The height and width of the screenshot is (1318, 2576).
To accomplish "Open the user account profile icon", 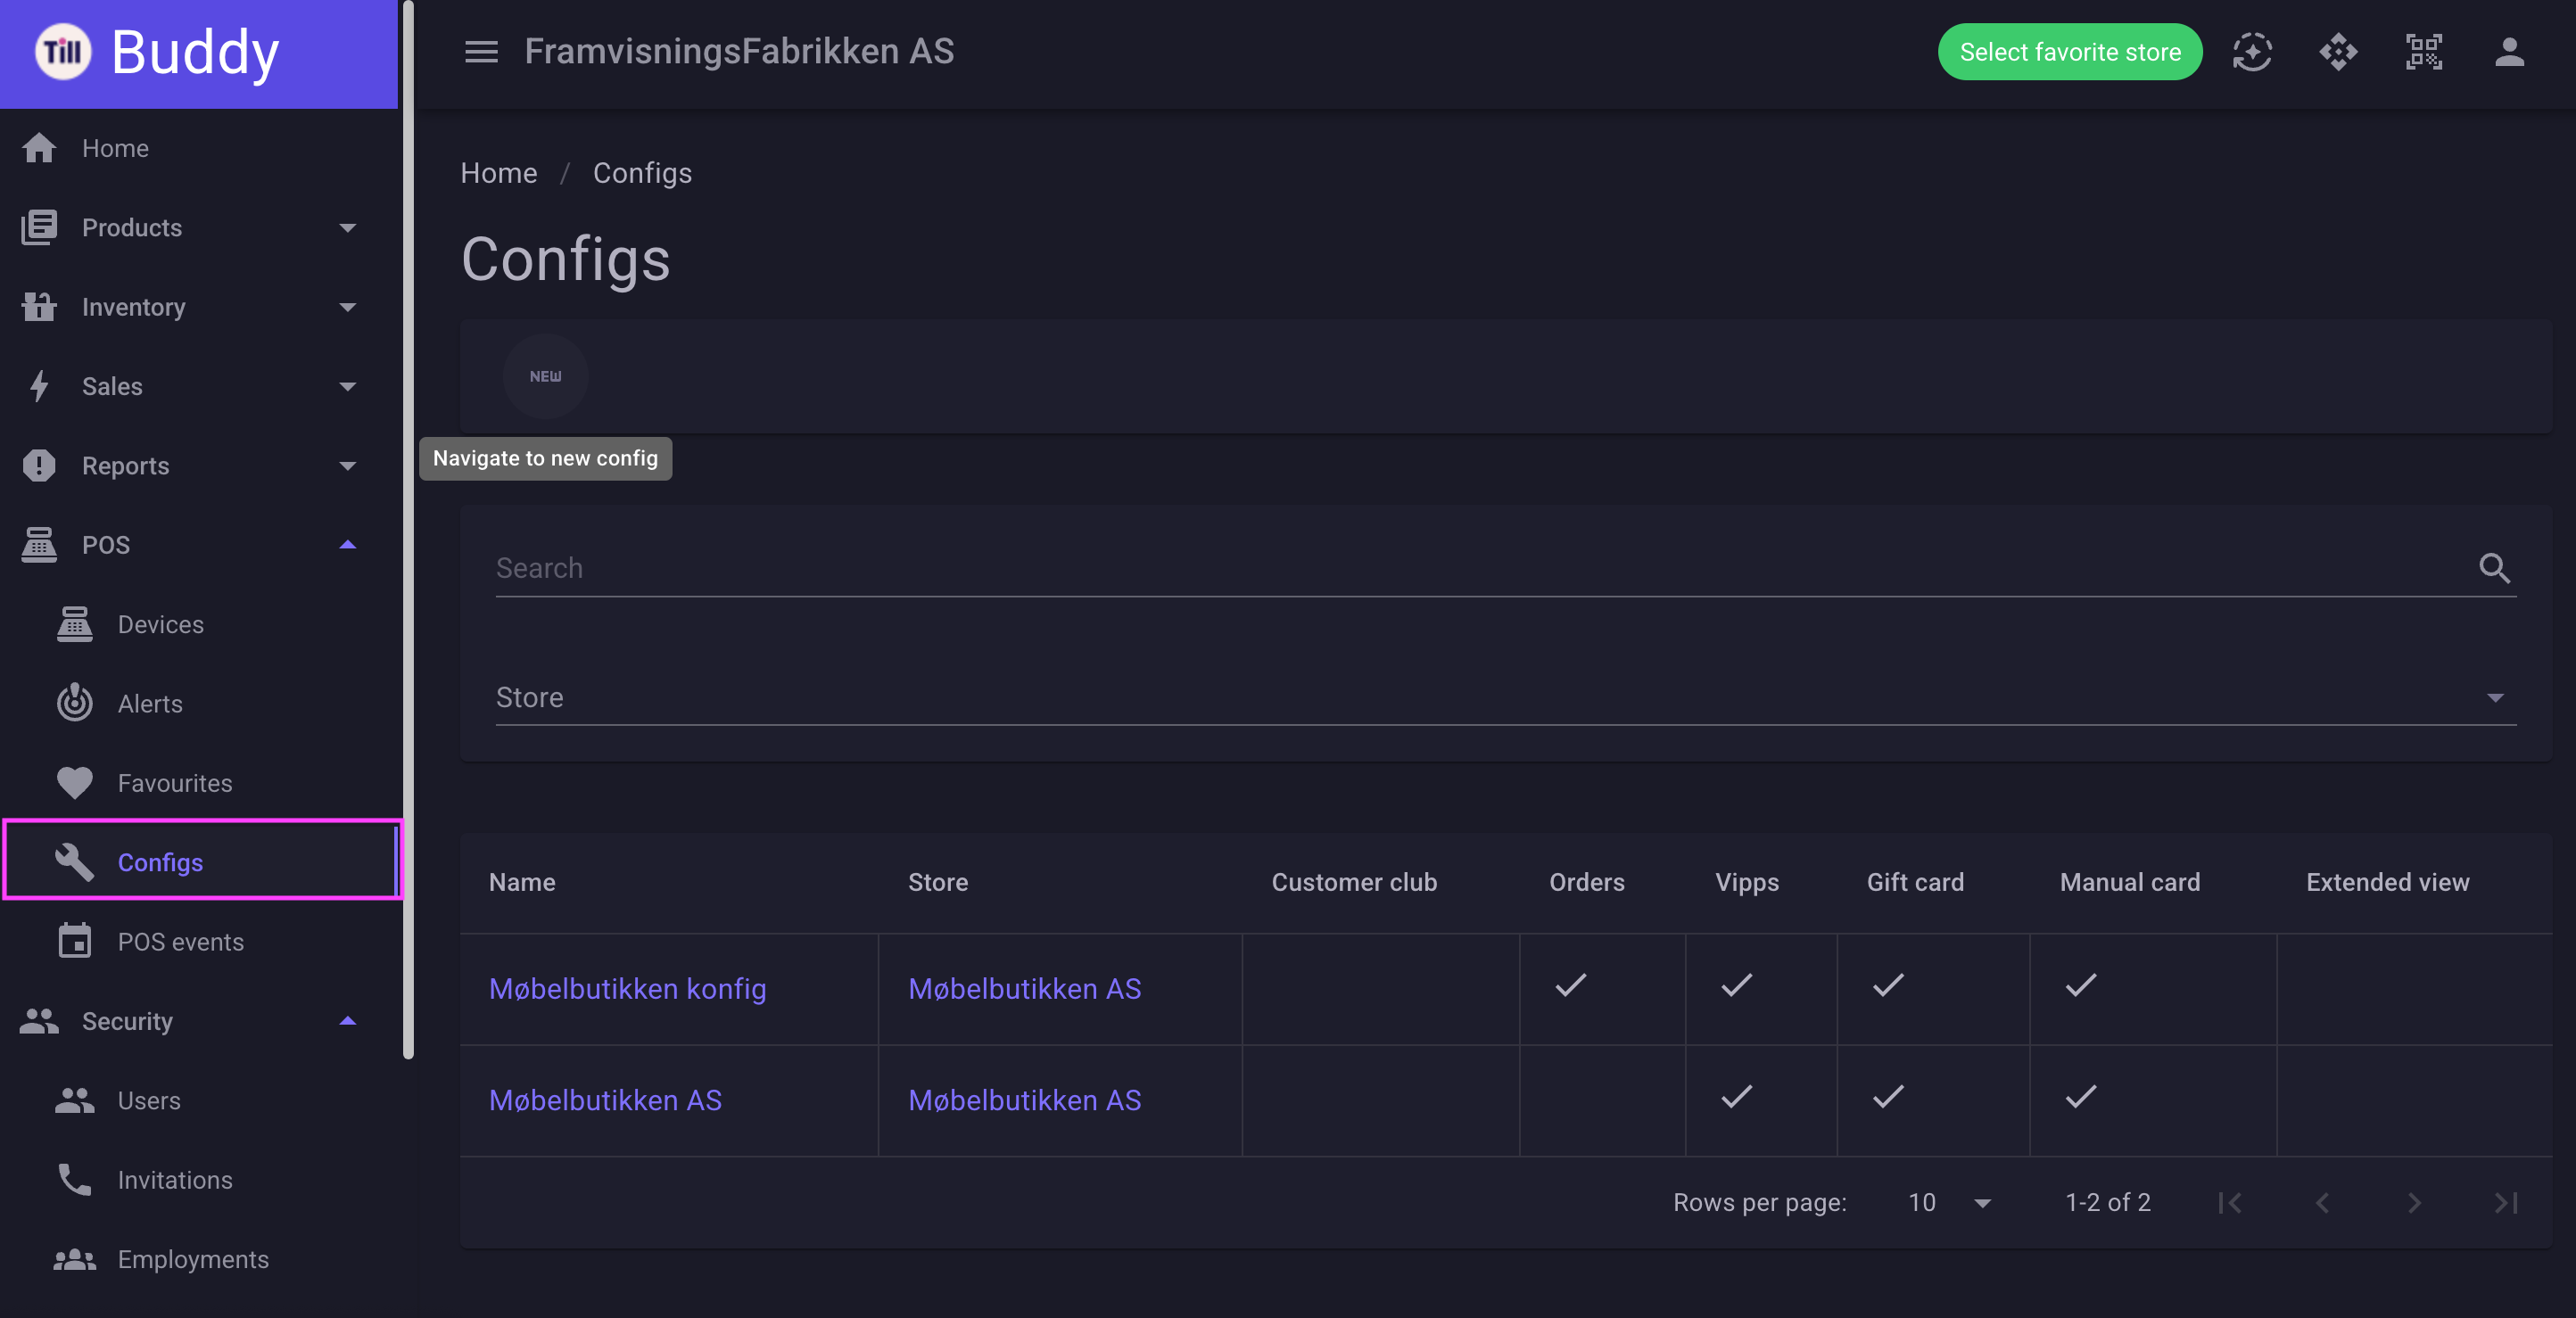I will point(2509,52).
